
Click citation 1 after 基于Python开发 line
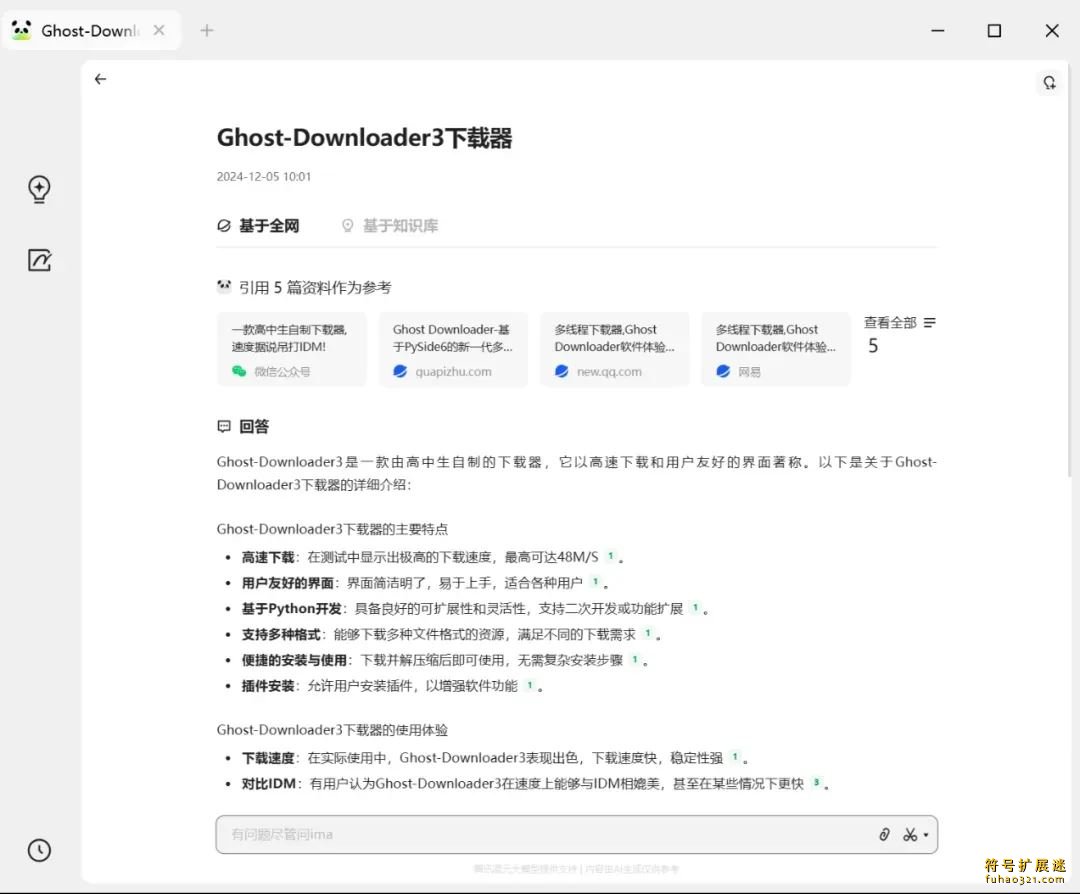point(695,607)
